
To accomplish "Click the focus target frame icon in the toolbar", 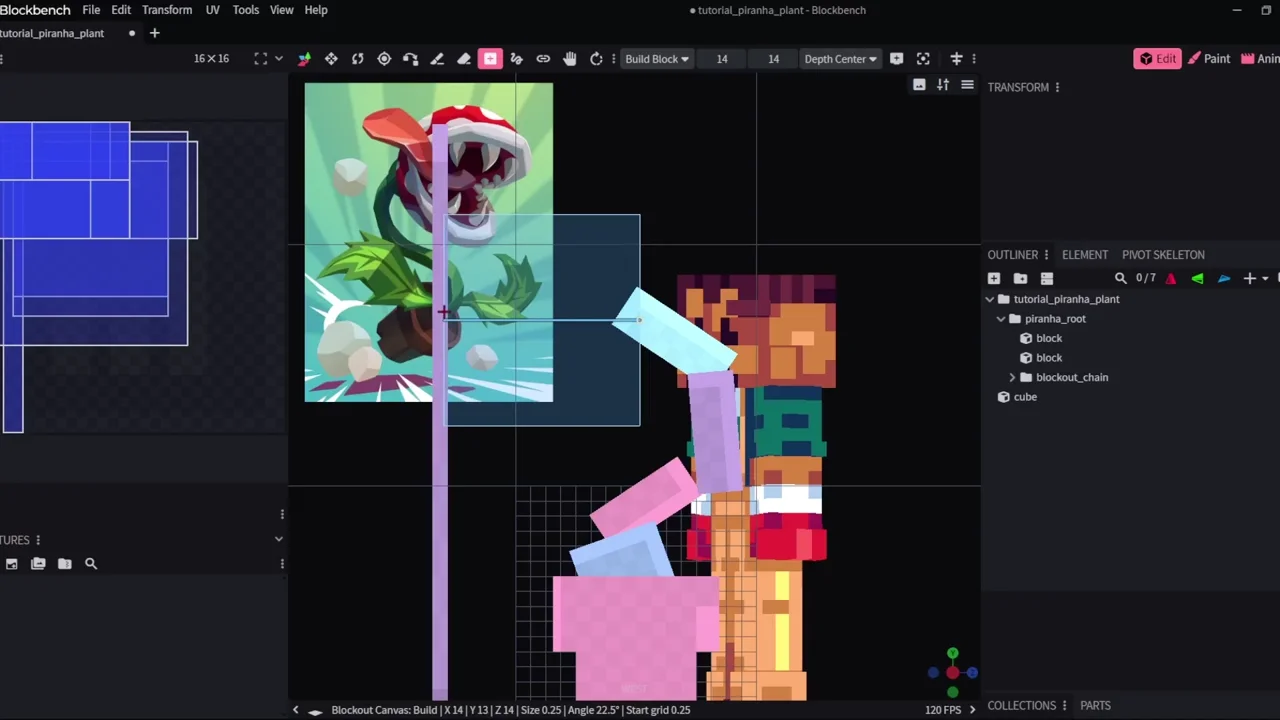I will click(923, 59).
